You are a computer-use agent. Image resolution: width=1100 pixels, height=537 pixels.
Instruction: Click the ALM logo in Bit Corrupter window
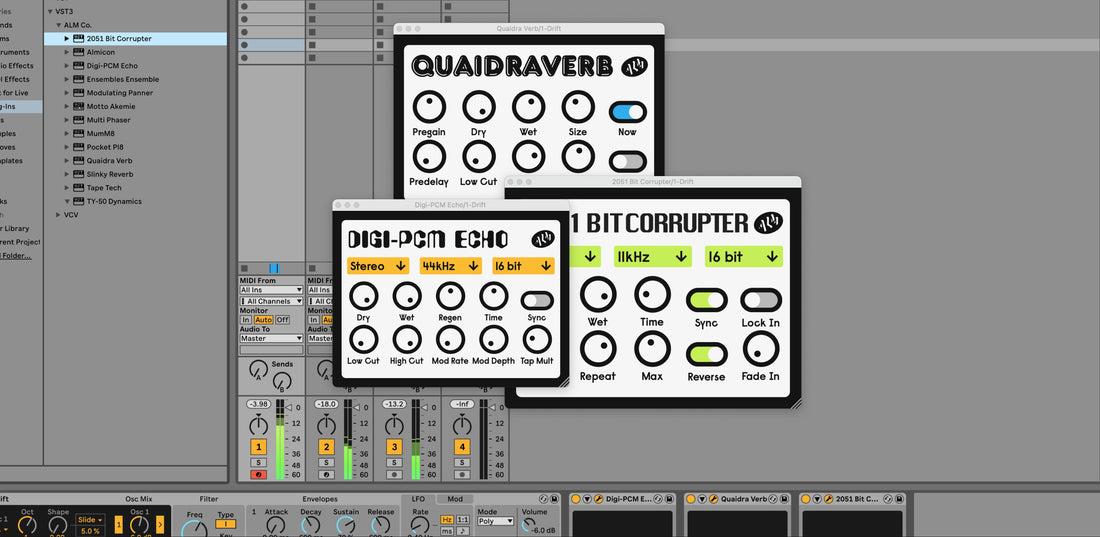(769, 224)
